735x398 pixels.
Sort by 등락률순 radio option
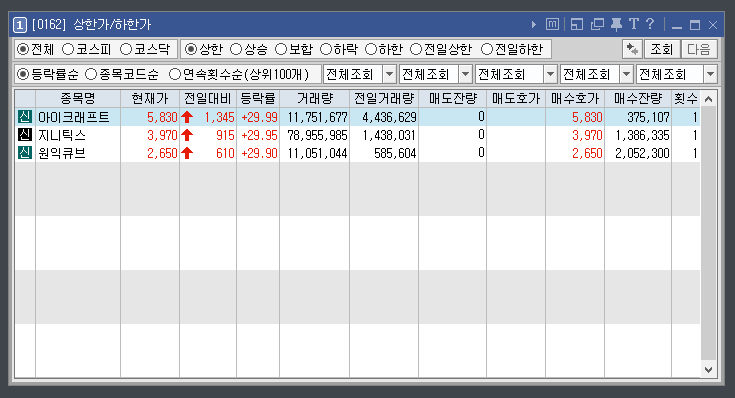(x=22, y=74)
